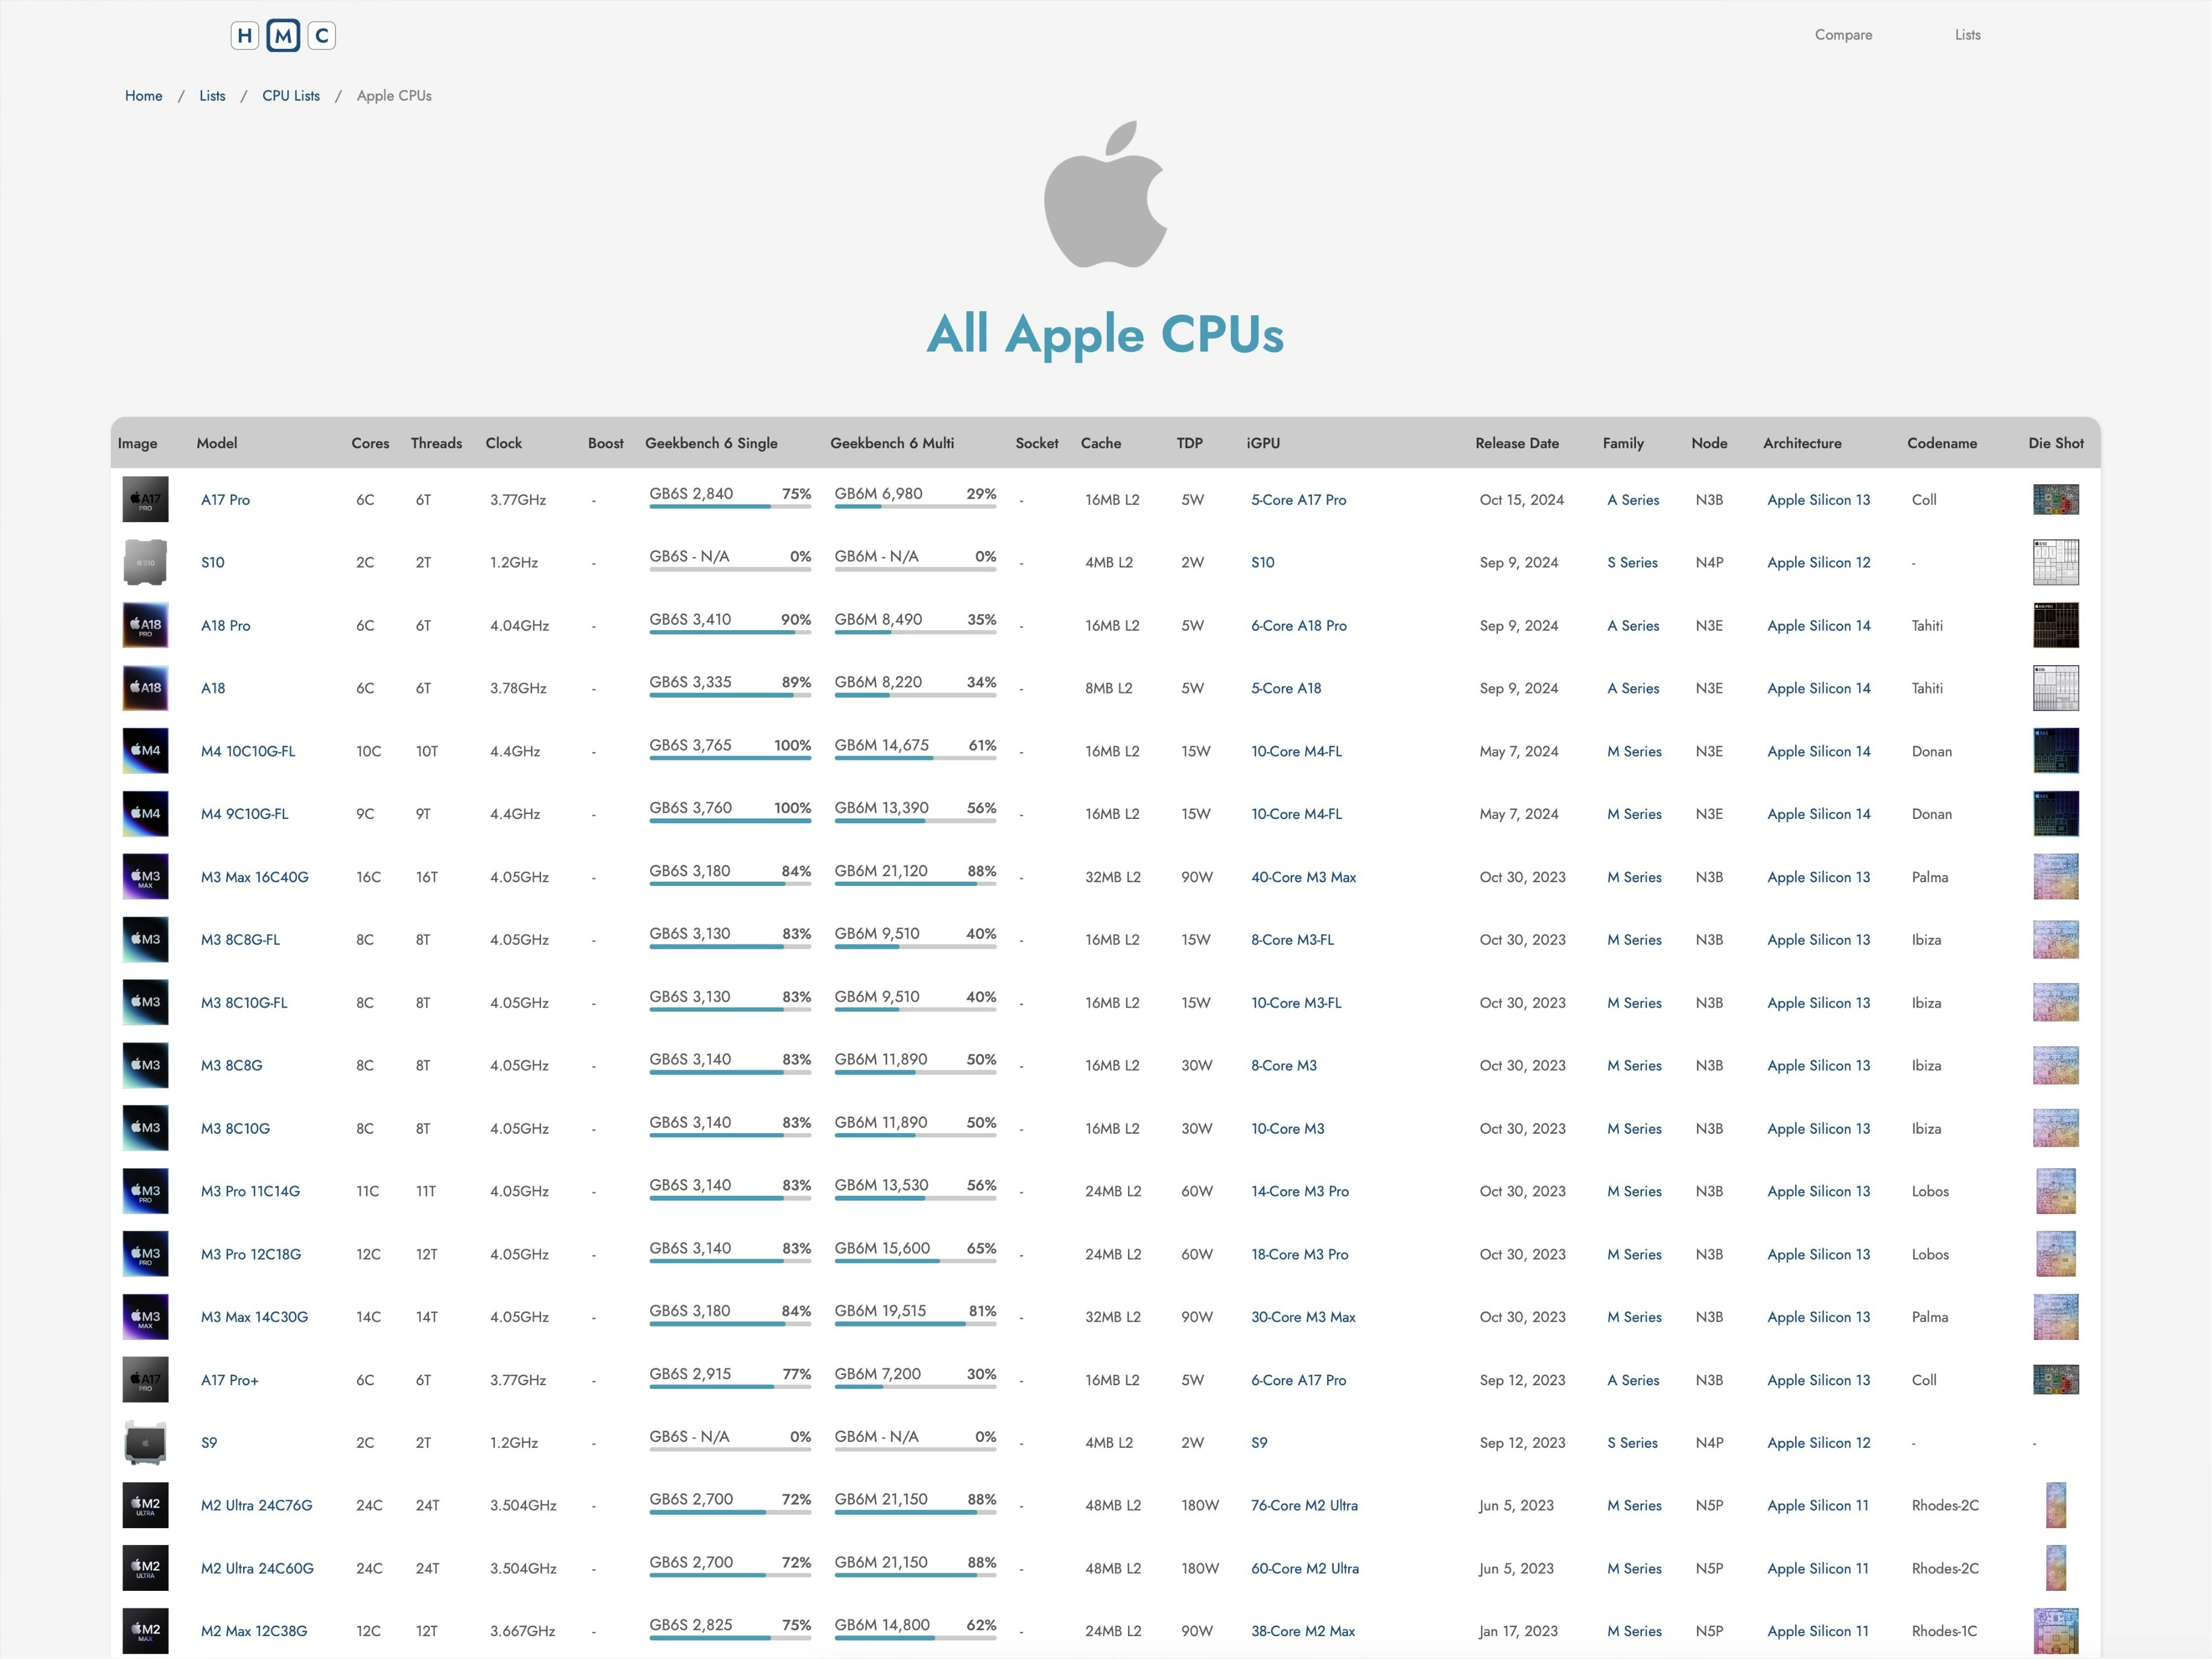
Task: View the M2 Ultra 24C60G die shot
Action: coord(2056,1569)
